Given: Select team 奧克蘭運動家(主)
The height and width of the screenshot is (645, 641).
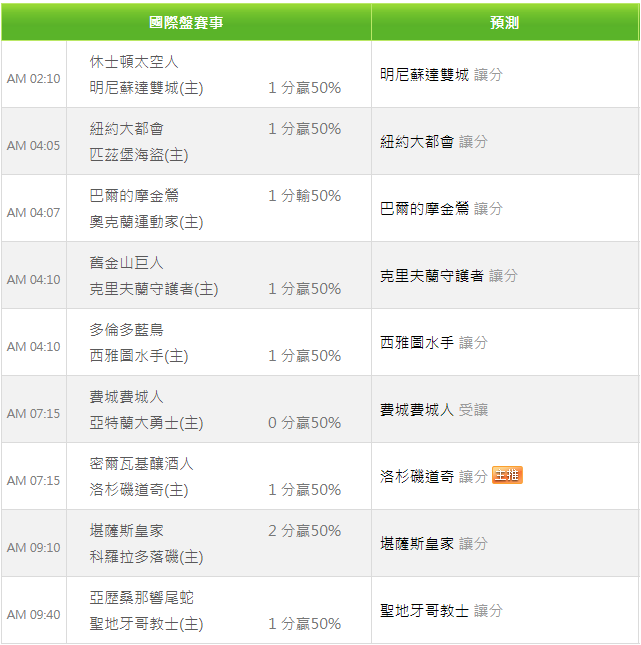Looking at the screenshot, I should coord(146,222).
